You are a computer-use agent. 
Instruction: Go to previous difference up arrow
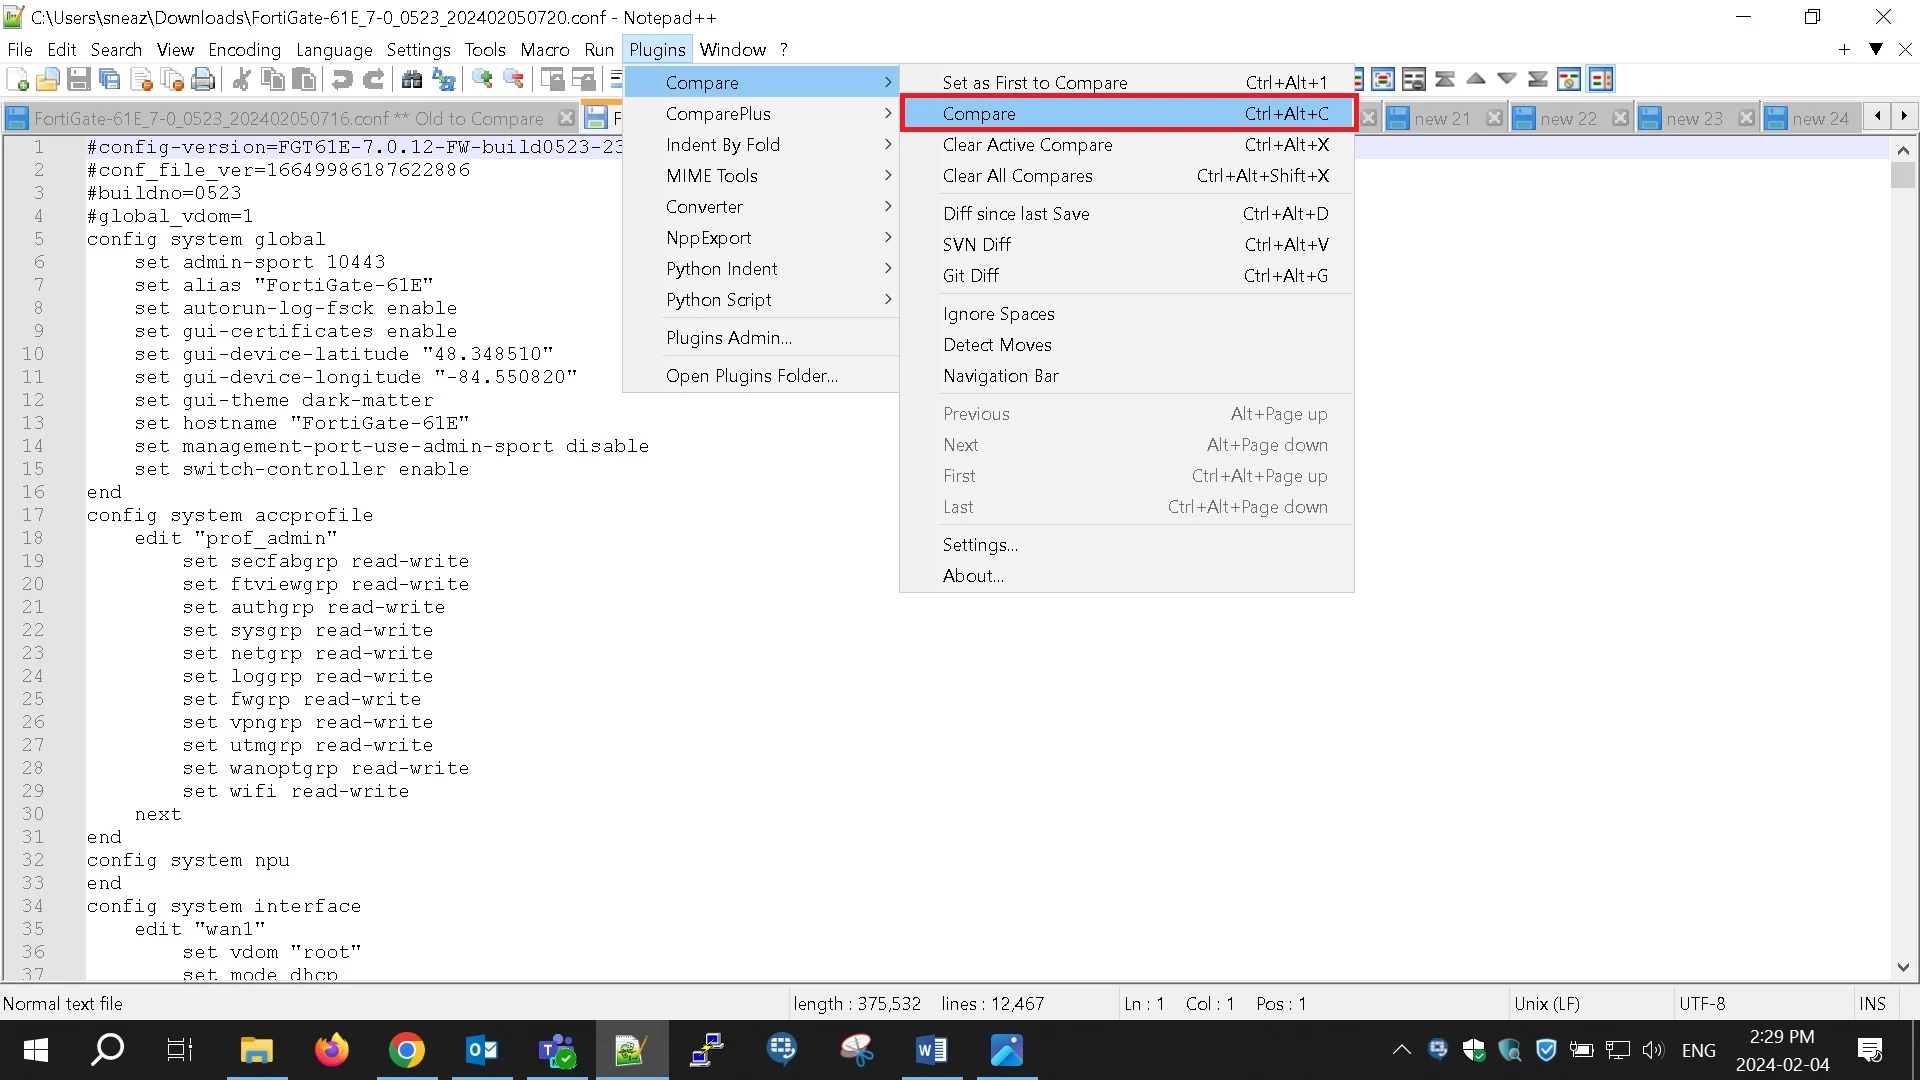(1476, 80)
